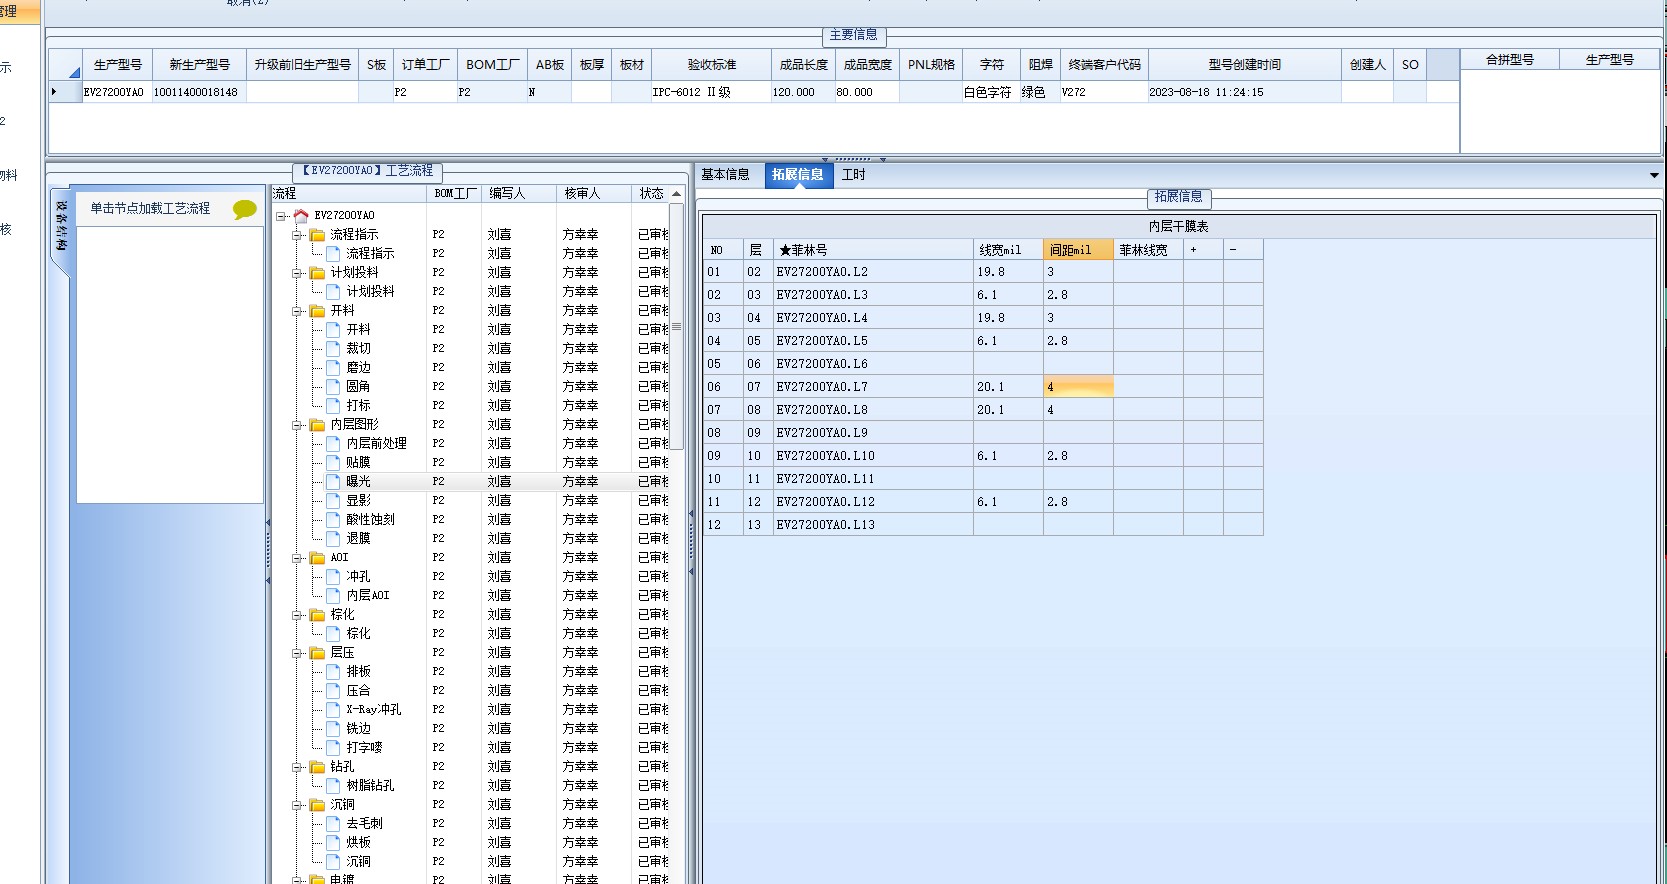Collapse the 开料 folder node
The image size is (1667, 884).
pos(297,310)
